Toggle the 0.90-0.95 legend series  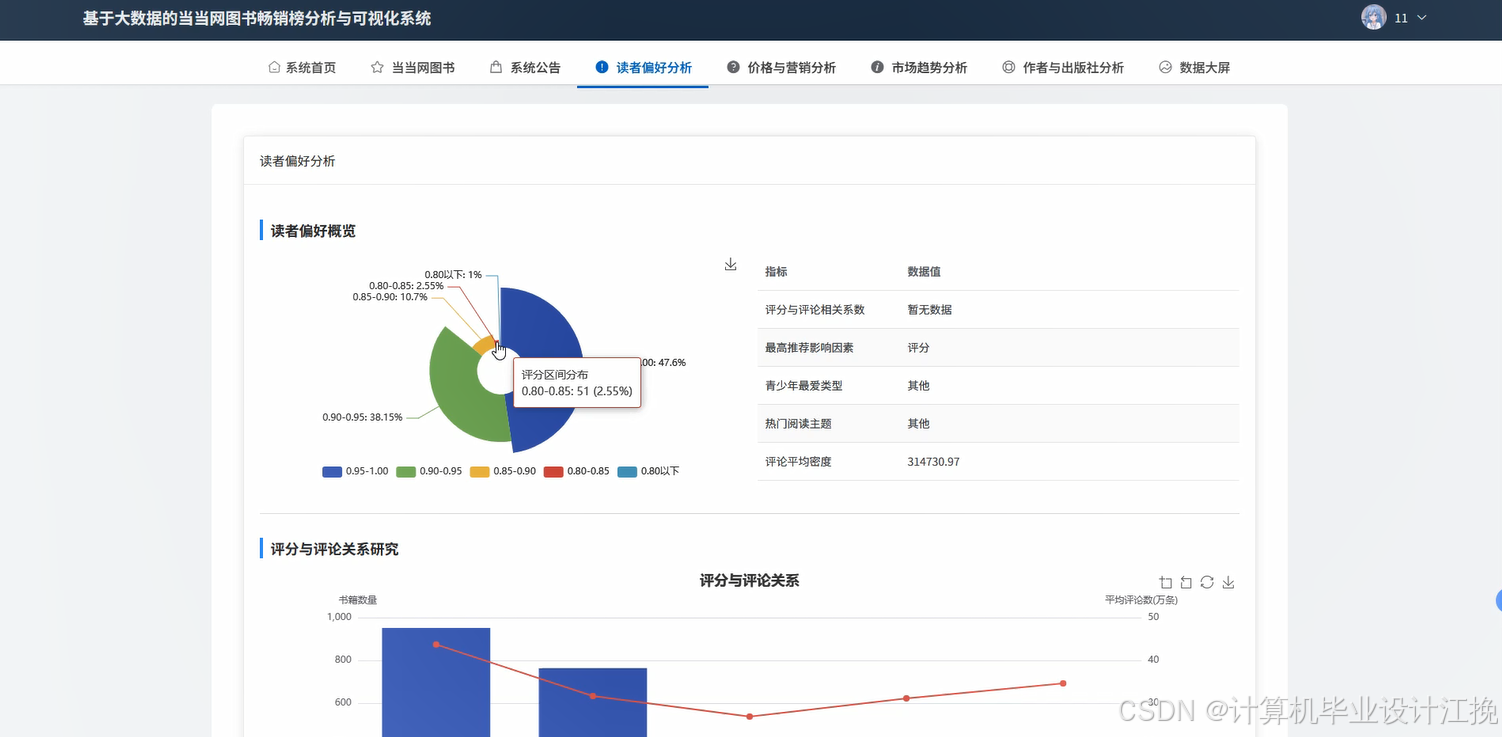coord(429,471)
